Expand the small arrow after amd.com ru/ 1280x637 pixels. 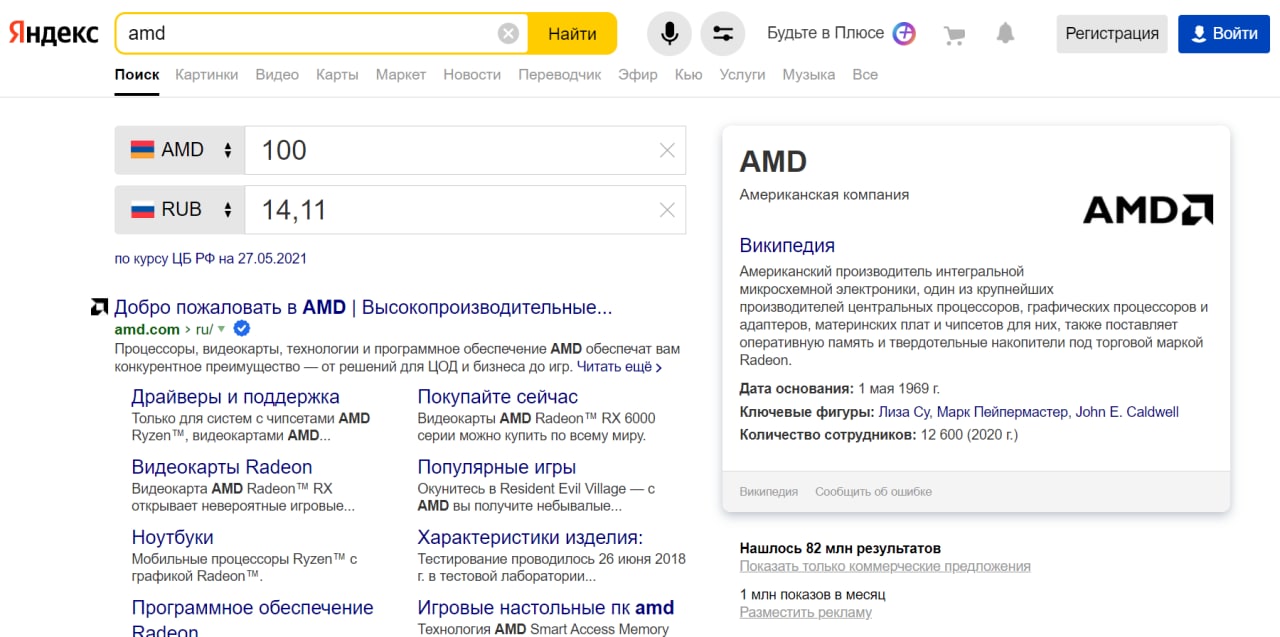click(222, 330)
